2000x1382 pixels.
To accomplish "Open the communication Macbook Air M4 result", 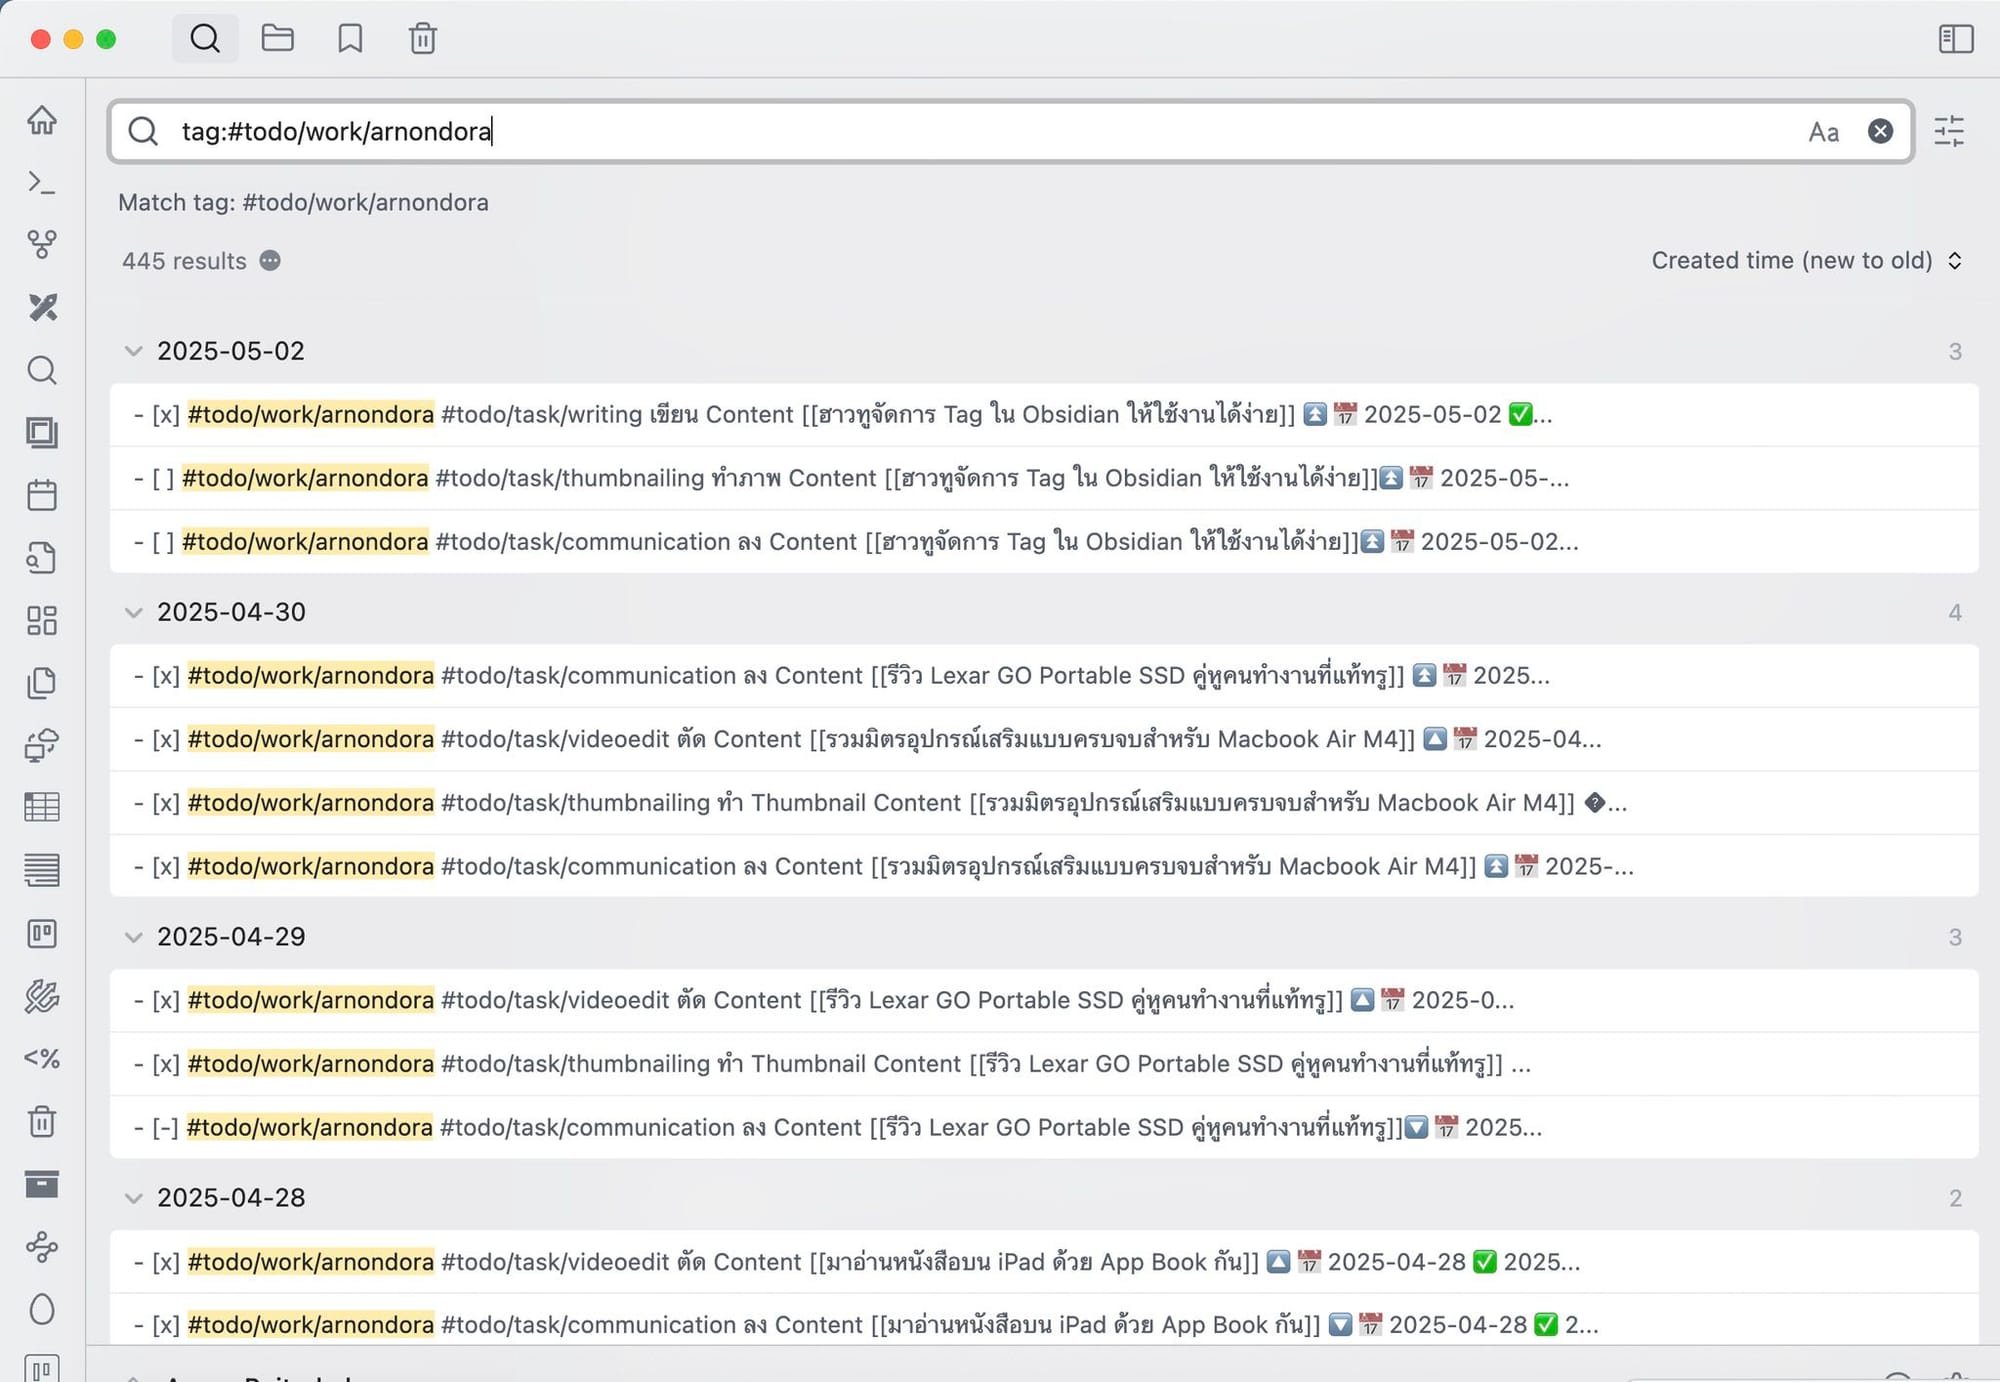I will pos(1044,866).
